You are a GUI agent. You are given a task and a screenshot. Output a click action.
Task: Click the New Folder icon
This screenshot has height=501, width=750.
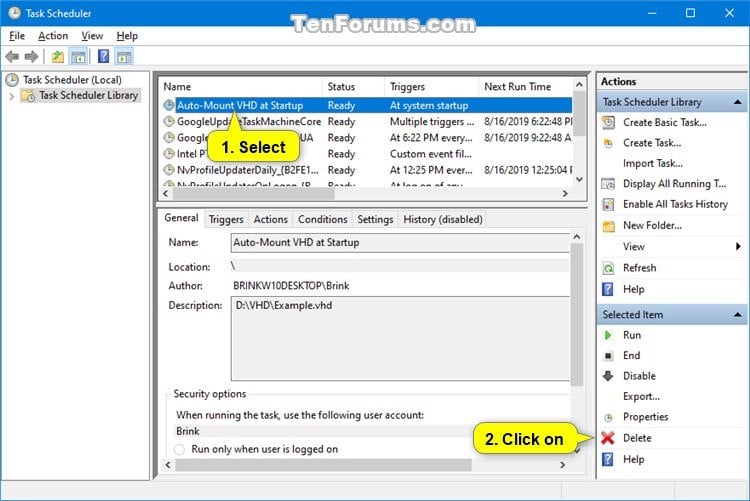[608, 226]
